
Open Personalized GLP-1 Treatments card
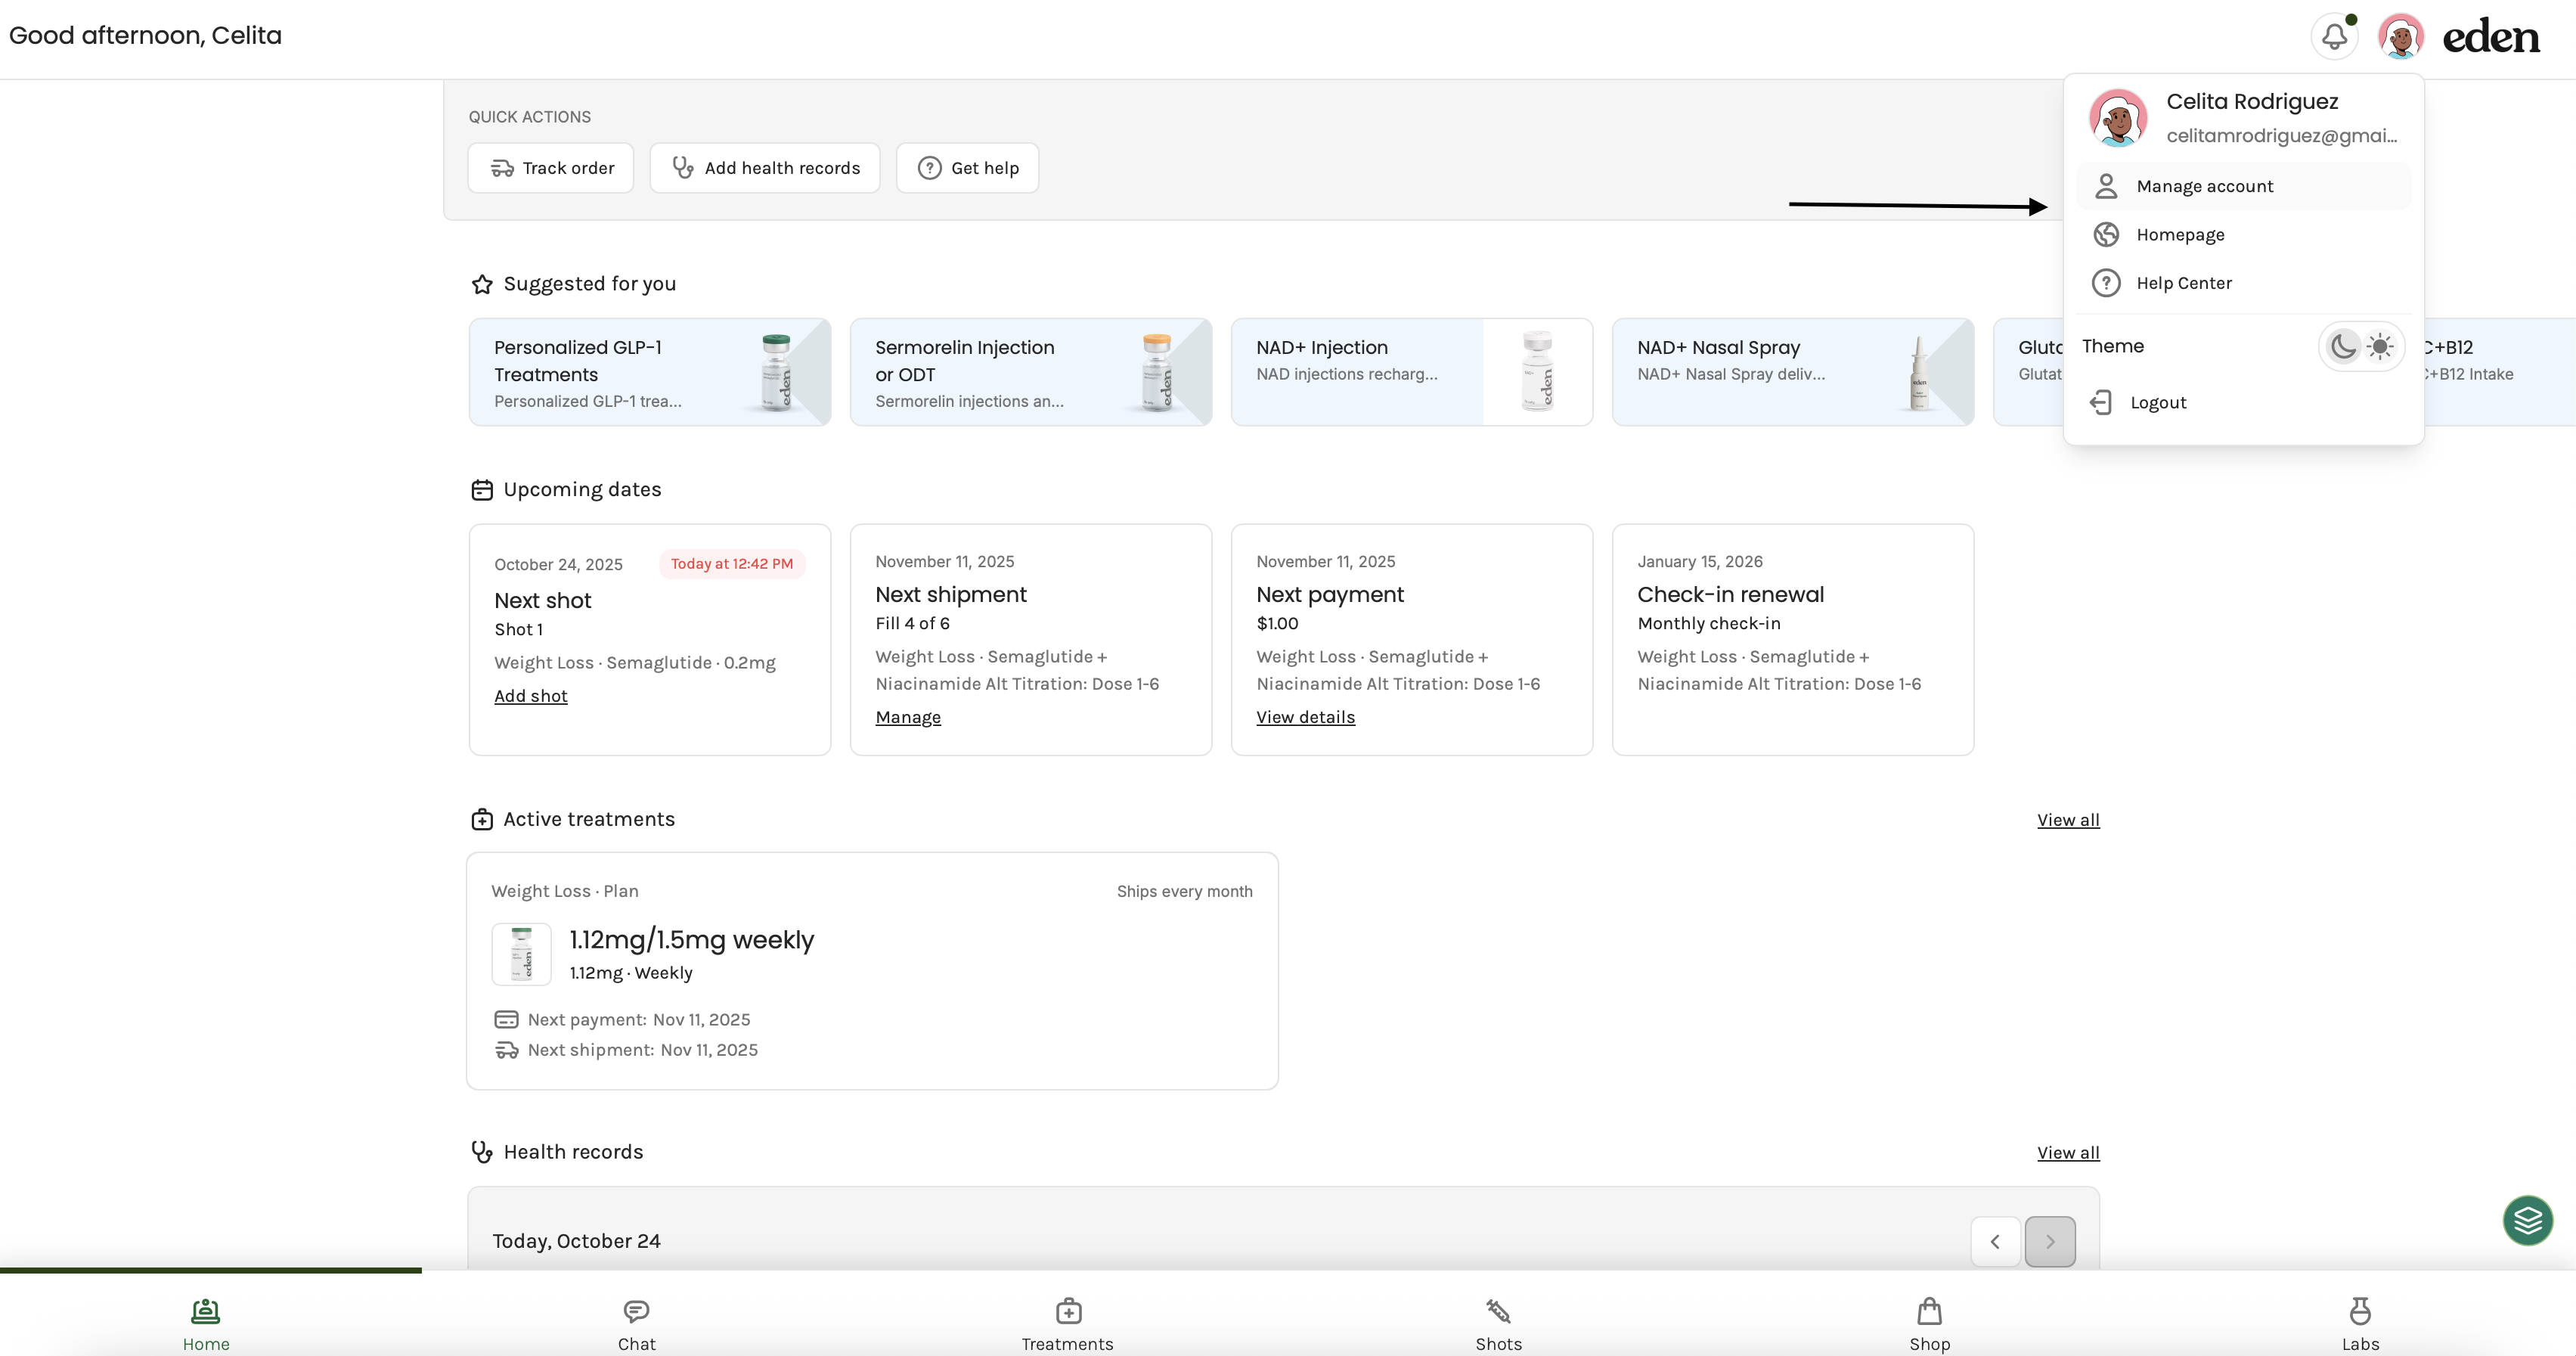650,372
